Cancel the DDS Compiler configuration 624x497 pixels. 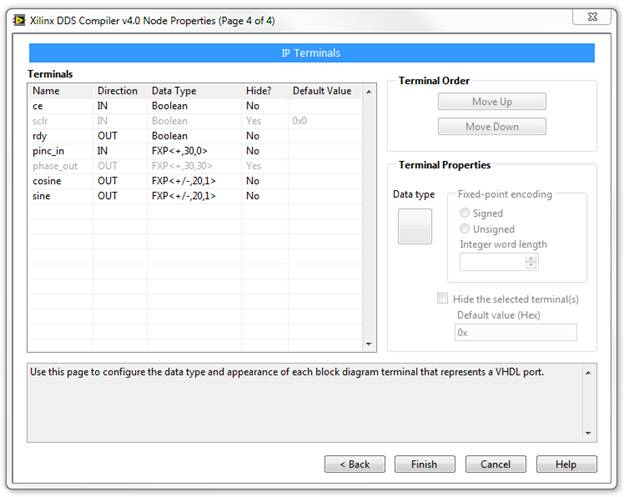click(496, 464)
